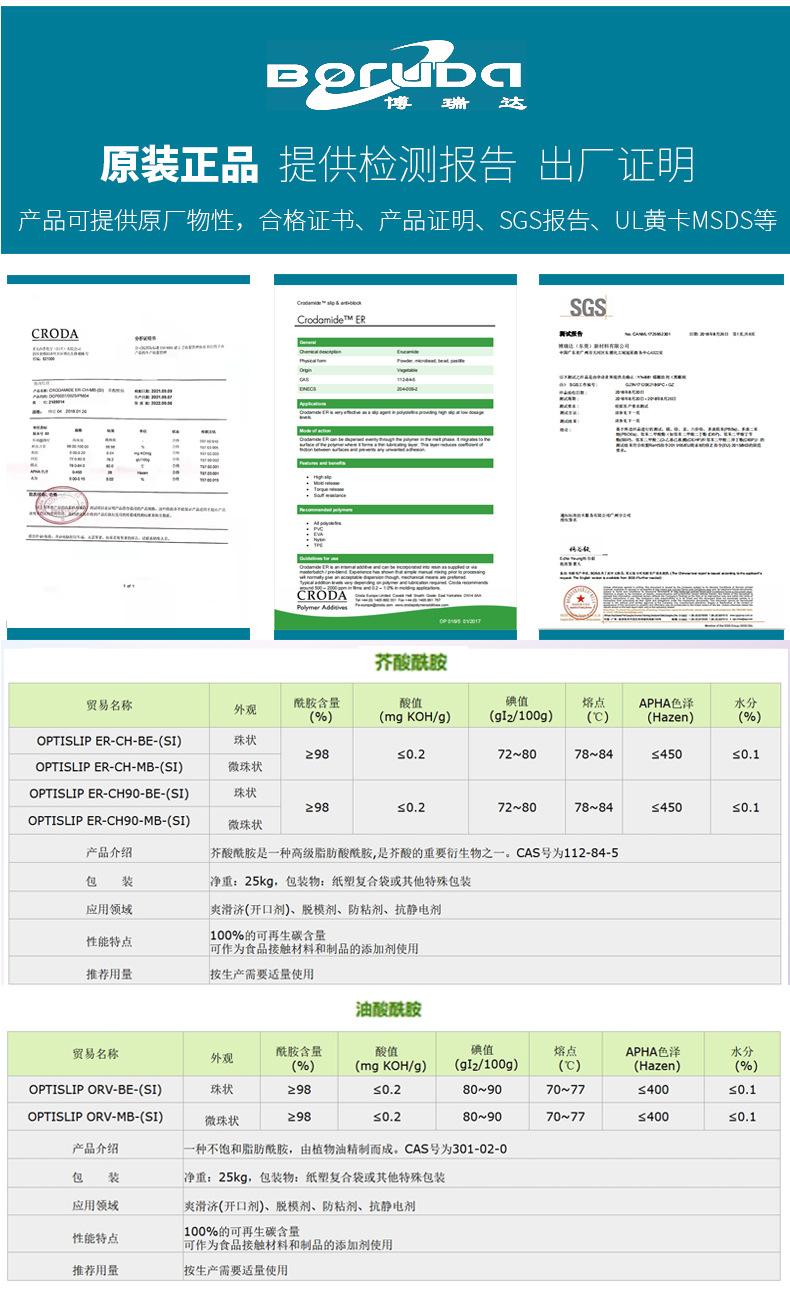790x1305 pixels.
Task: Click 包装 label in 油酸酰胺 table
Action: click(95, 1177)
